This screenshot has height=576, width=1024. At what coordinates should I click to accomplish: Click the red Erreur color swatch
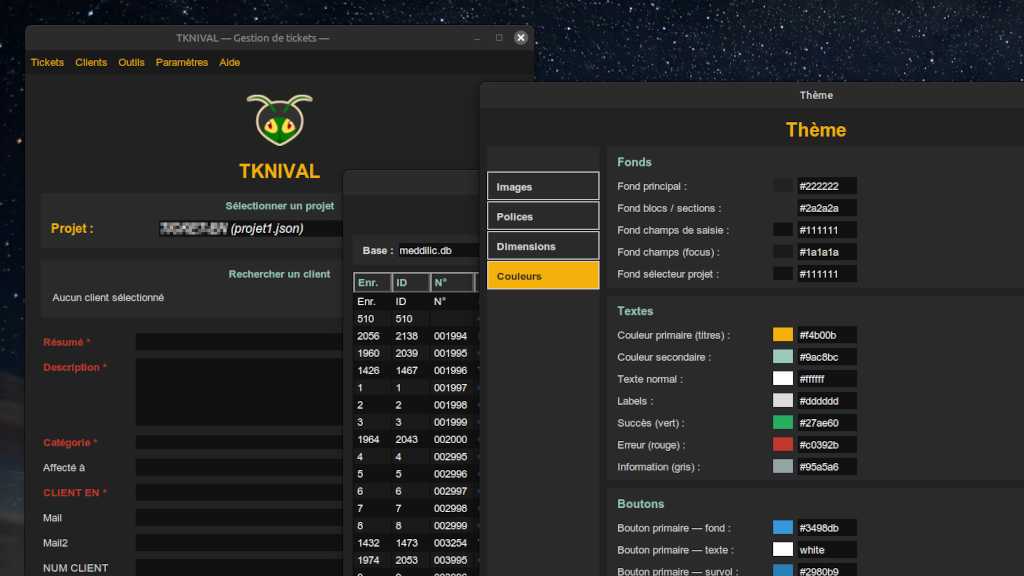point(782,445)
